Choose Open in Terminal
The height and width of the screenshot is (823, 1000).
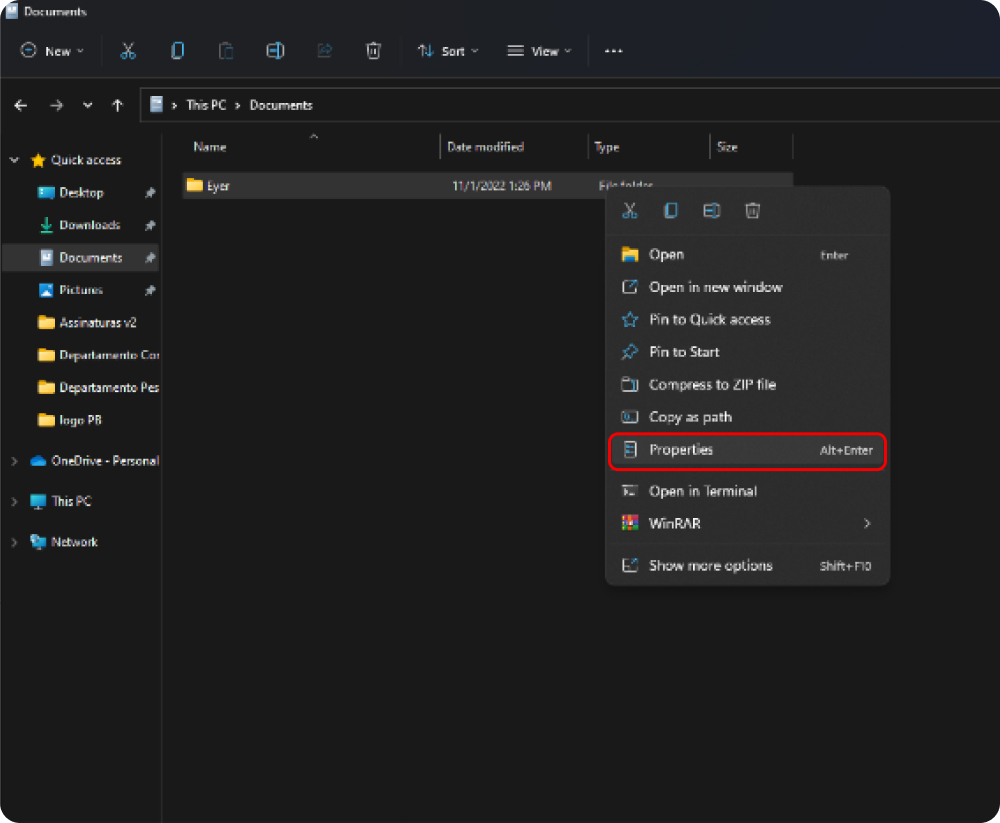tap(747, 491)
